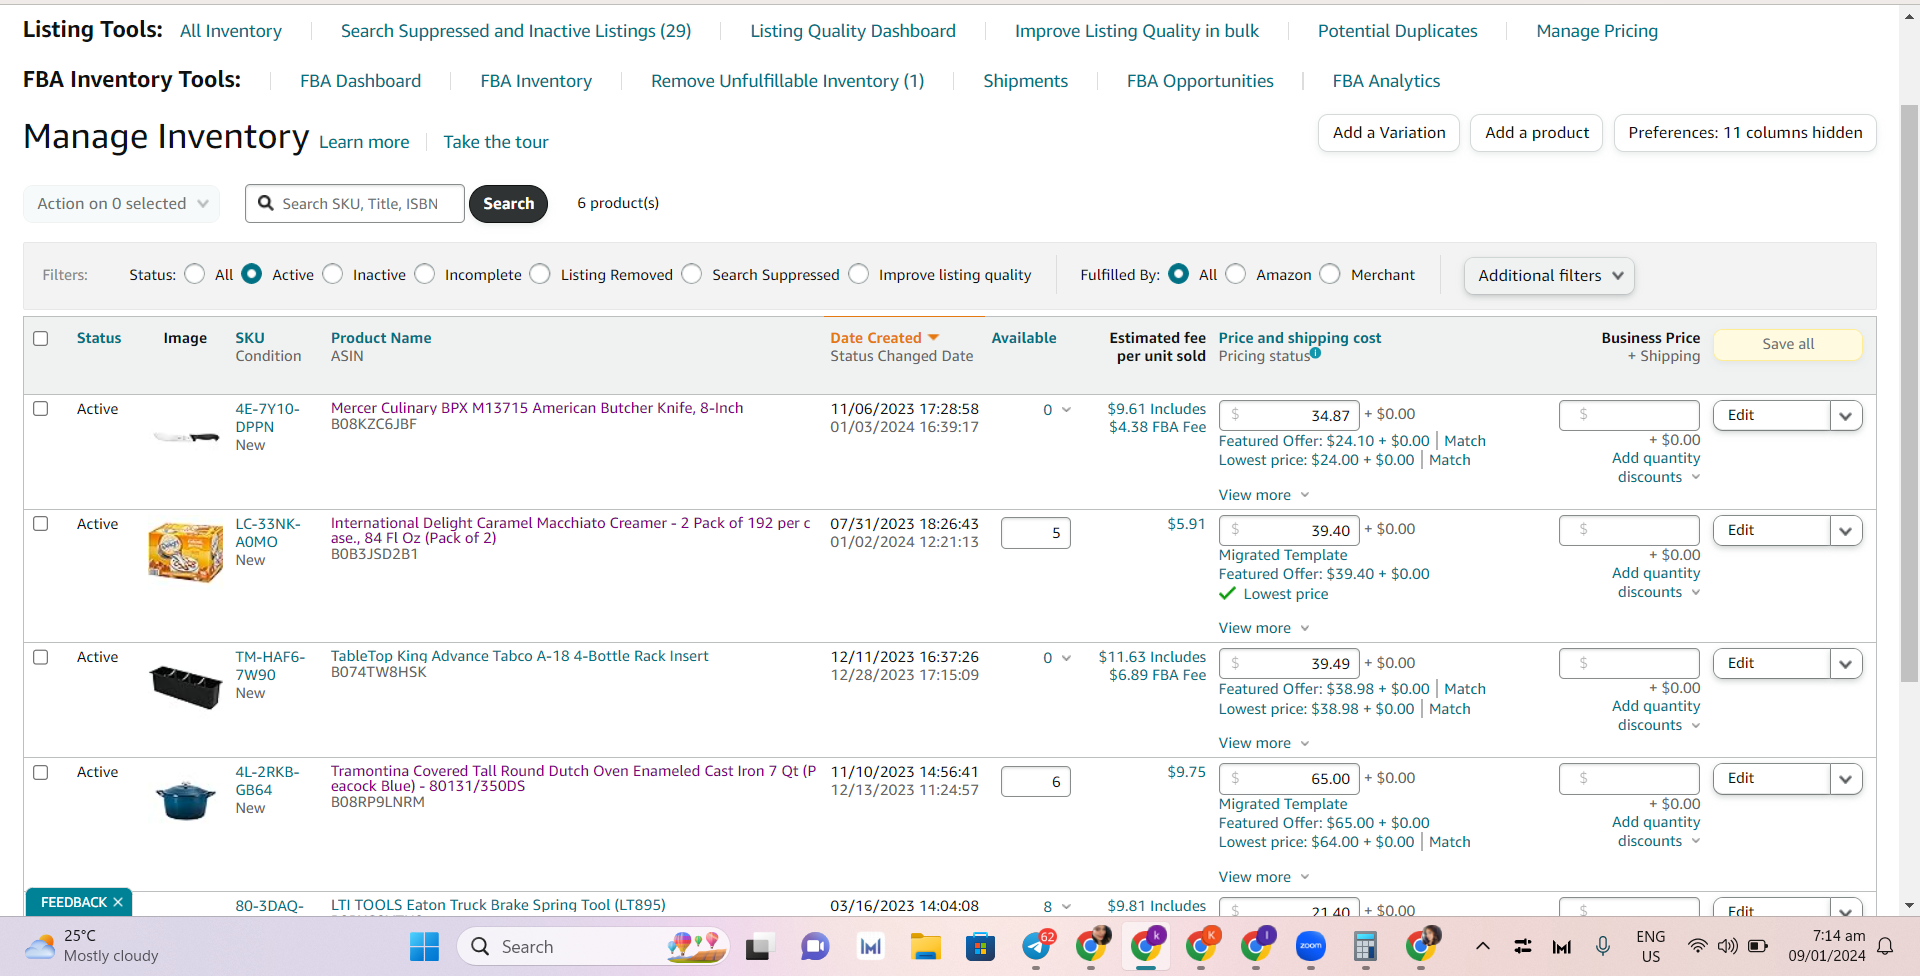
Task: Expand View more for Mercer knife pricing
Action: point(1264,495)
